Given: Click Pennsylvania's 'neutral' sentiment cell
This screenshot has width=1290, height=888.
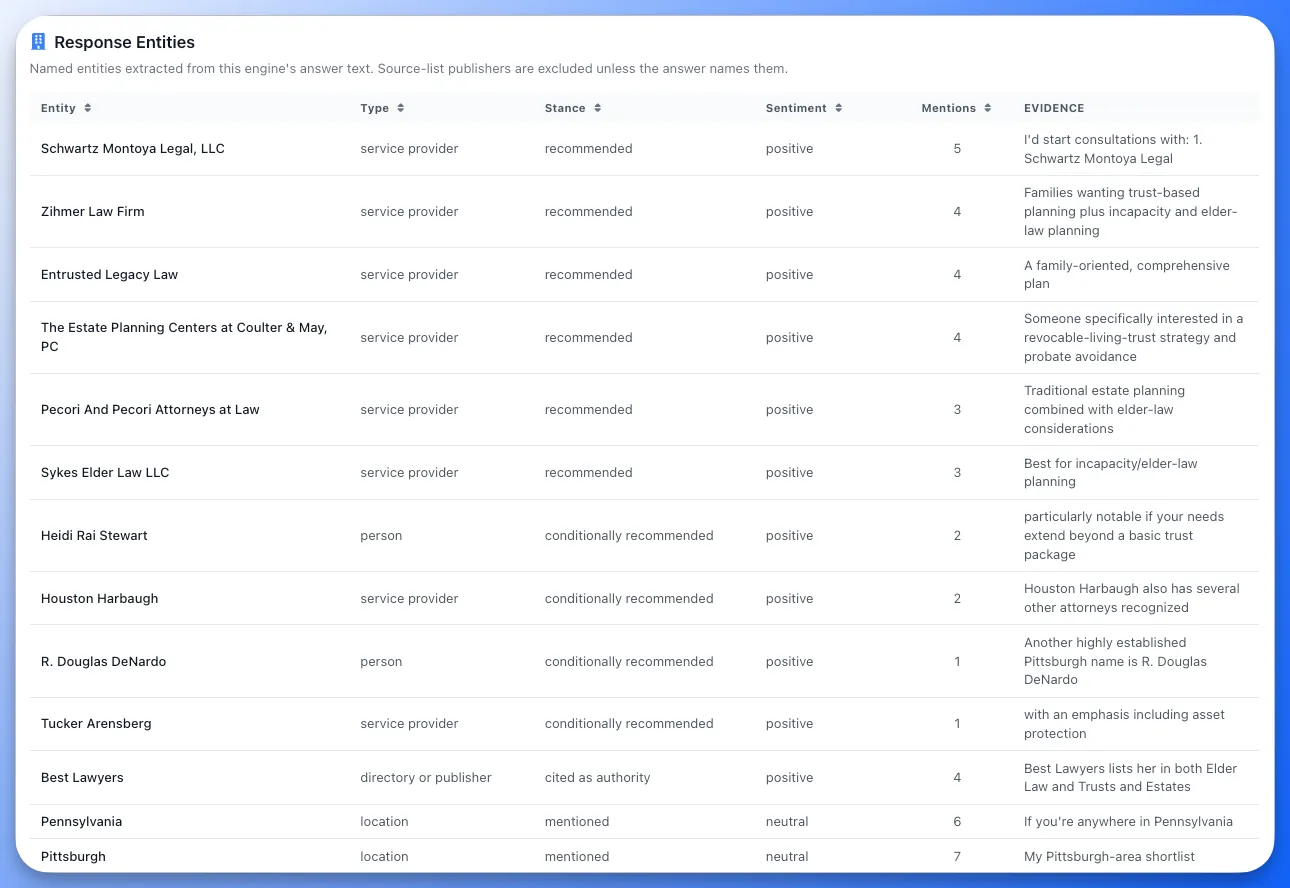Looking at the screenshot, I should [x=787, y=822].
